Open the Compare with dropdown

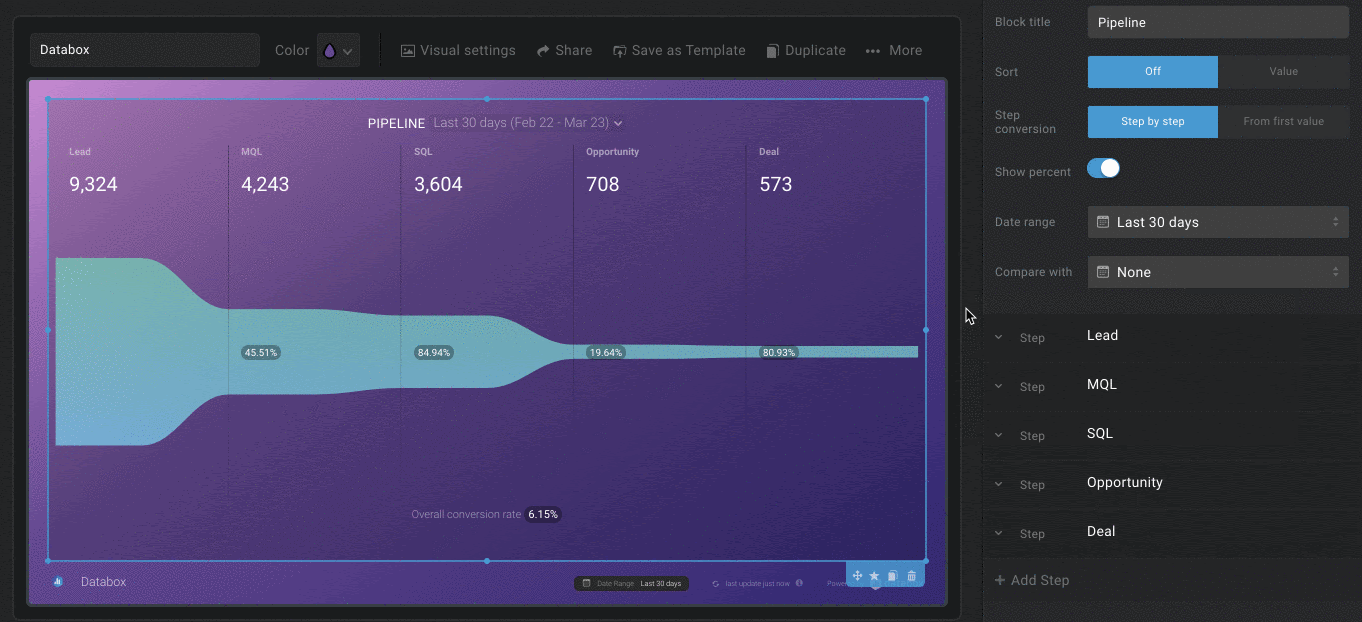[x=1217, y=272]
